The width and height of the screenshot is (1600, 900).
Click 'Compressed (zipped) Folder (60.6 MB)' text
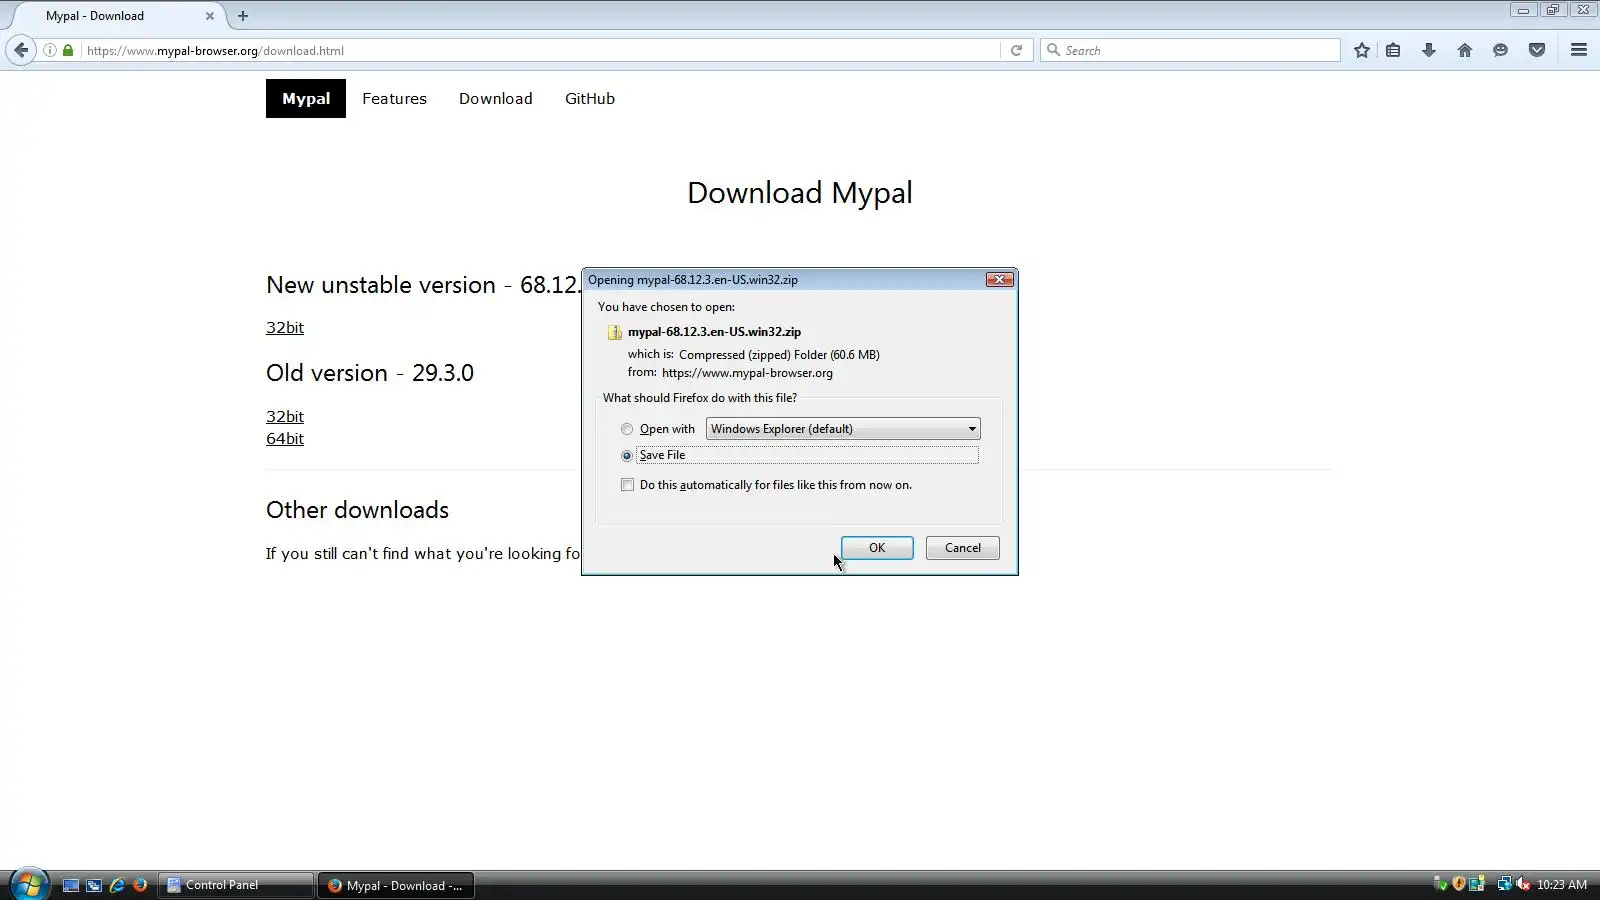779,355
